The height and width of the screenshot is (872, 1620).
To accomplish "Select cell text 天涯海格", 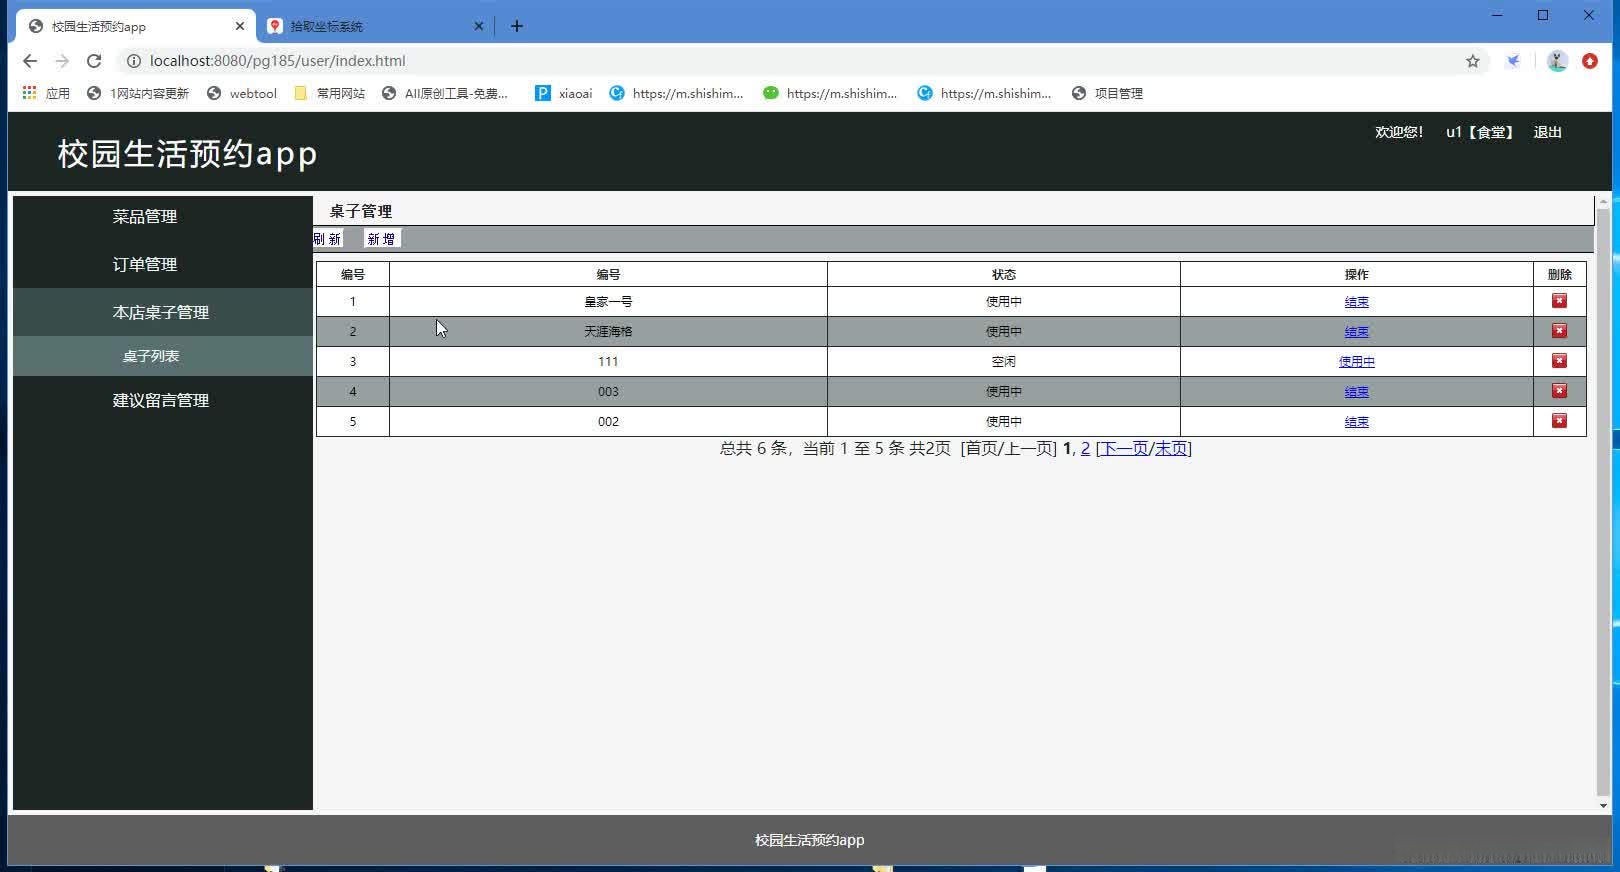I will tap(608, 331).
